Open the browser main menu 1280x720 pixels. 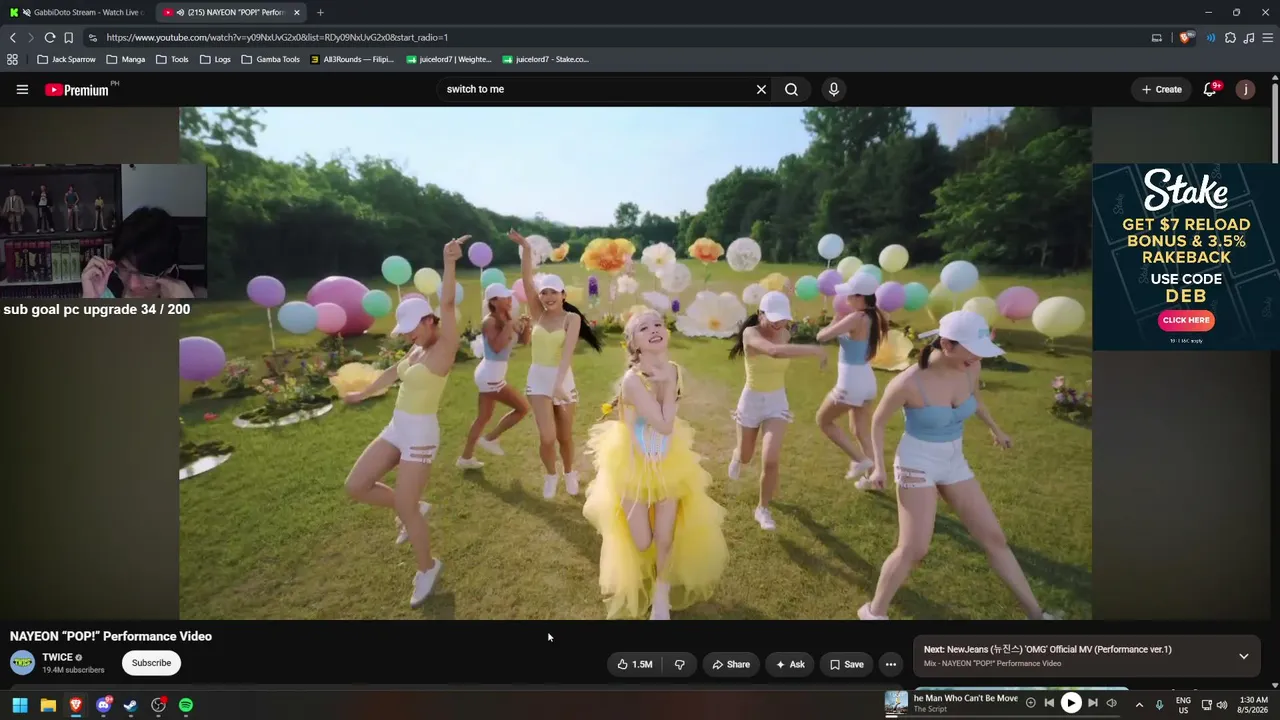pos(1268,38)
